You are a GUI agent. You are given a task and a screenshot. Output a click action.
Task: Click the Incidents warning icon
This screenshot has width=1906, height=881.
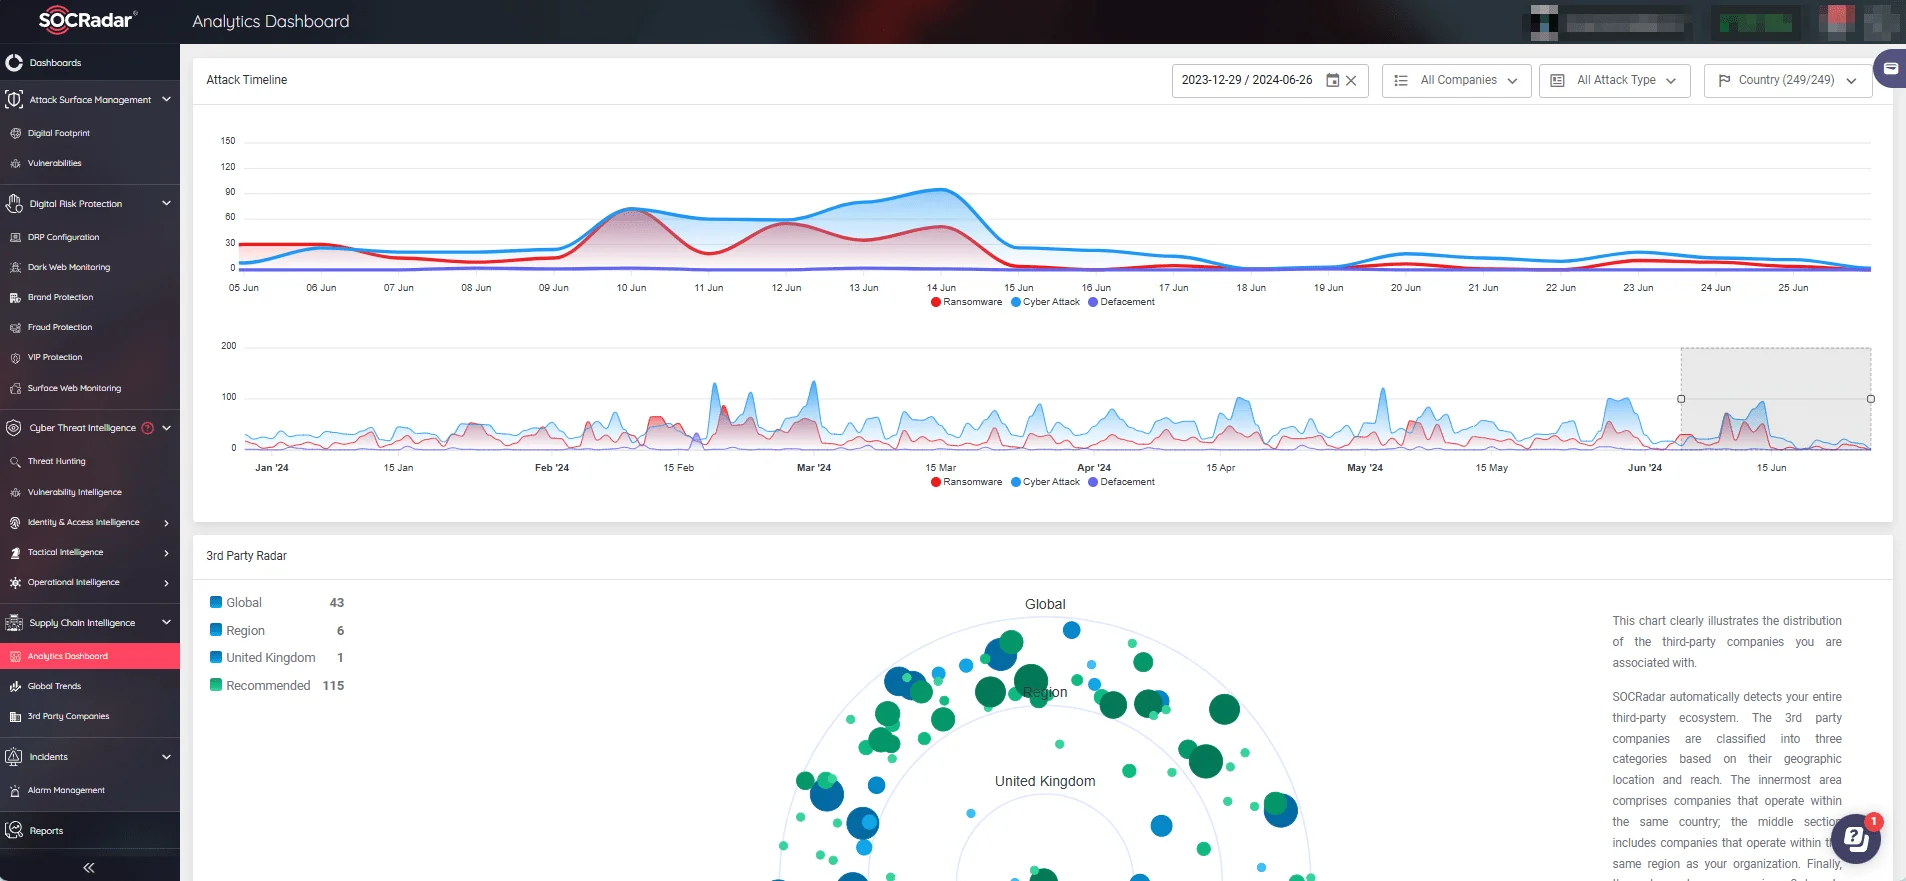coord(14,757)
